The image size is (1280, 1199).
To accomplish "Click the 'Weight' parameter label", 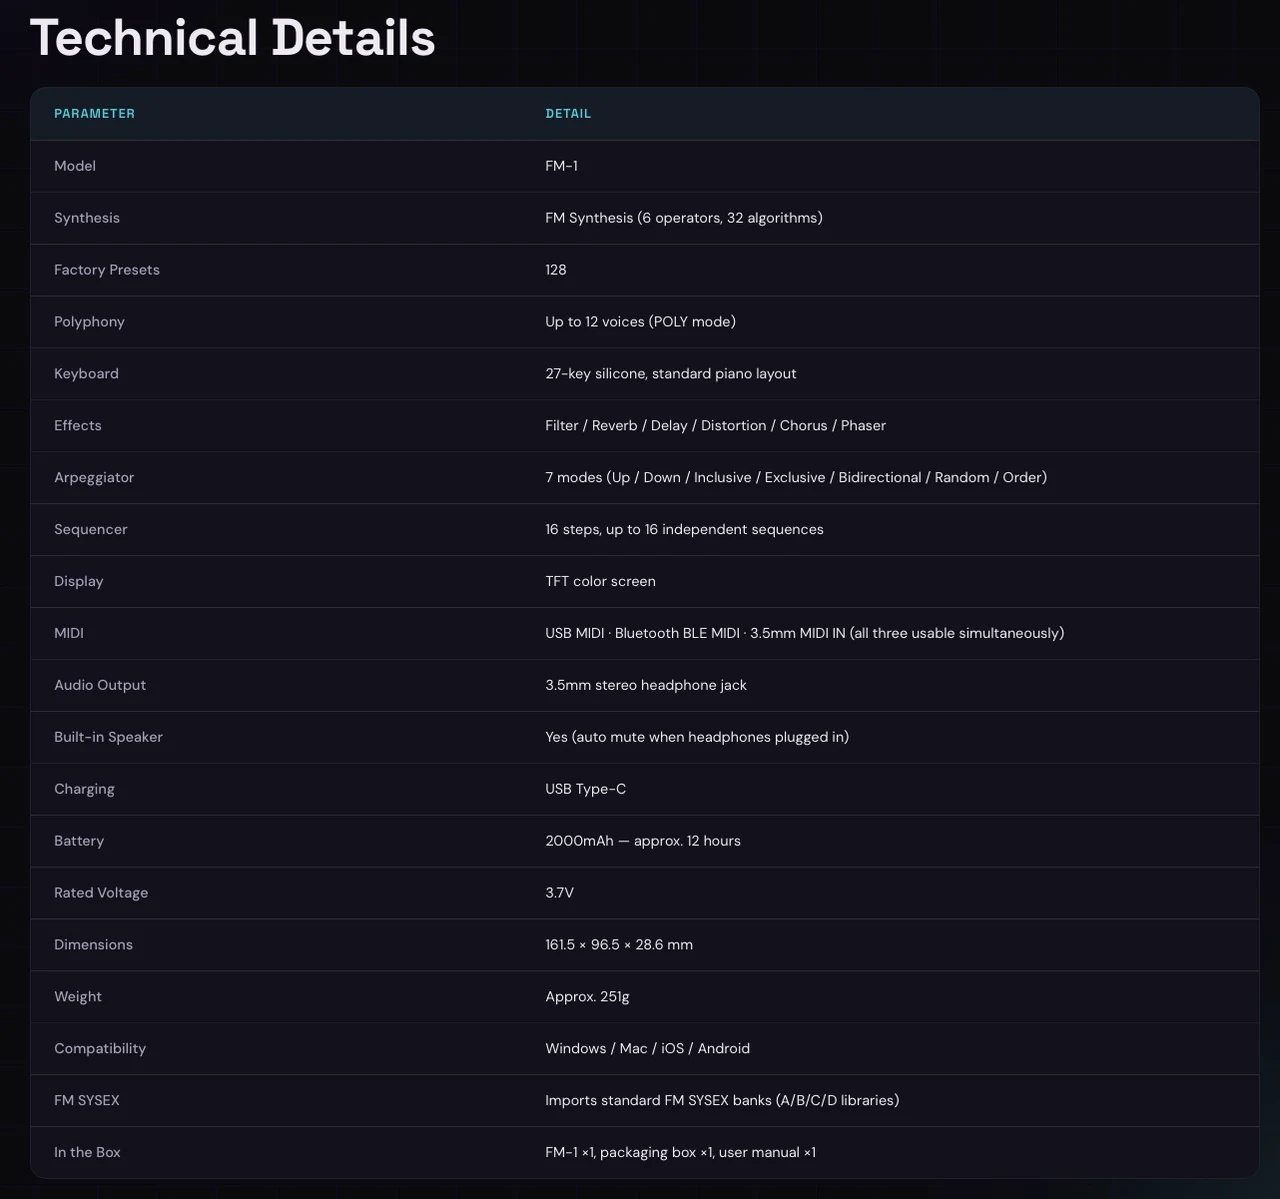I will (x=78, y=998).
